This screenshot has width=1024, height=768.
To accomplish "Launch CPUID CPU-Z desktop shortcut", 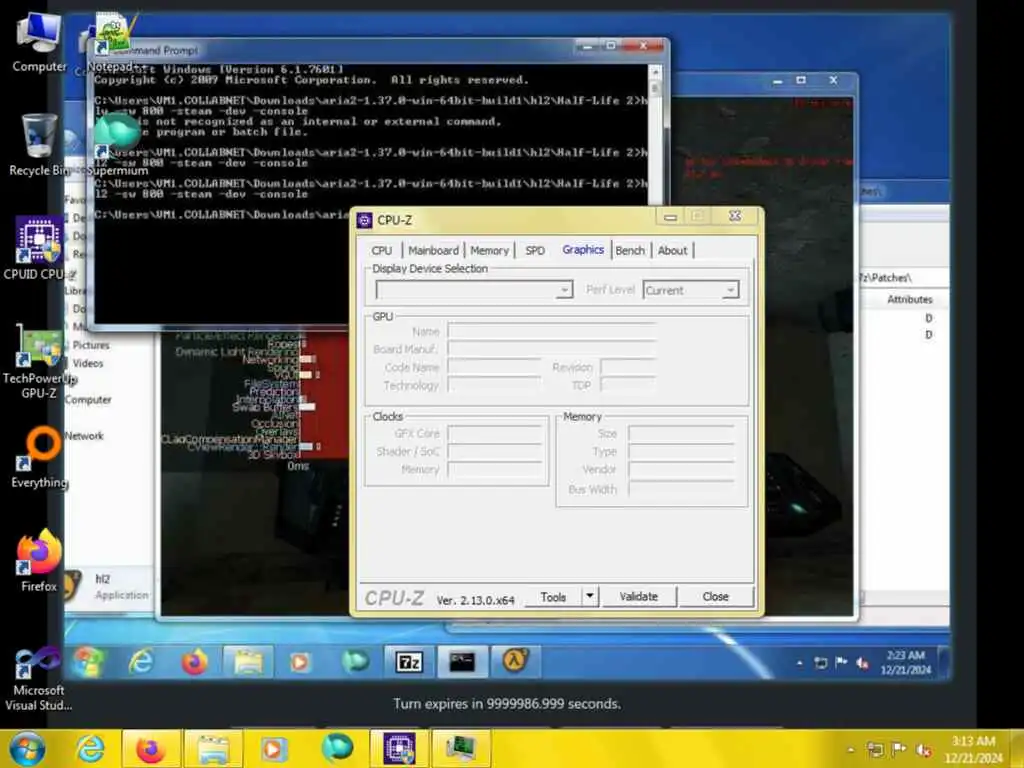I will click(x=39, y=249).
